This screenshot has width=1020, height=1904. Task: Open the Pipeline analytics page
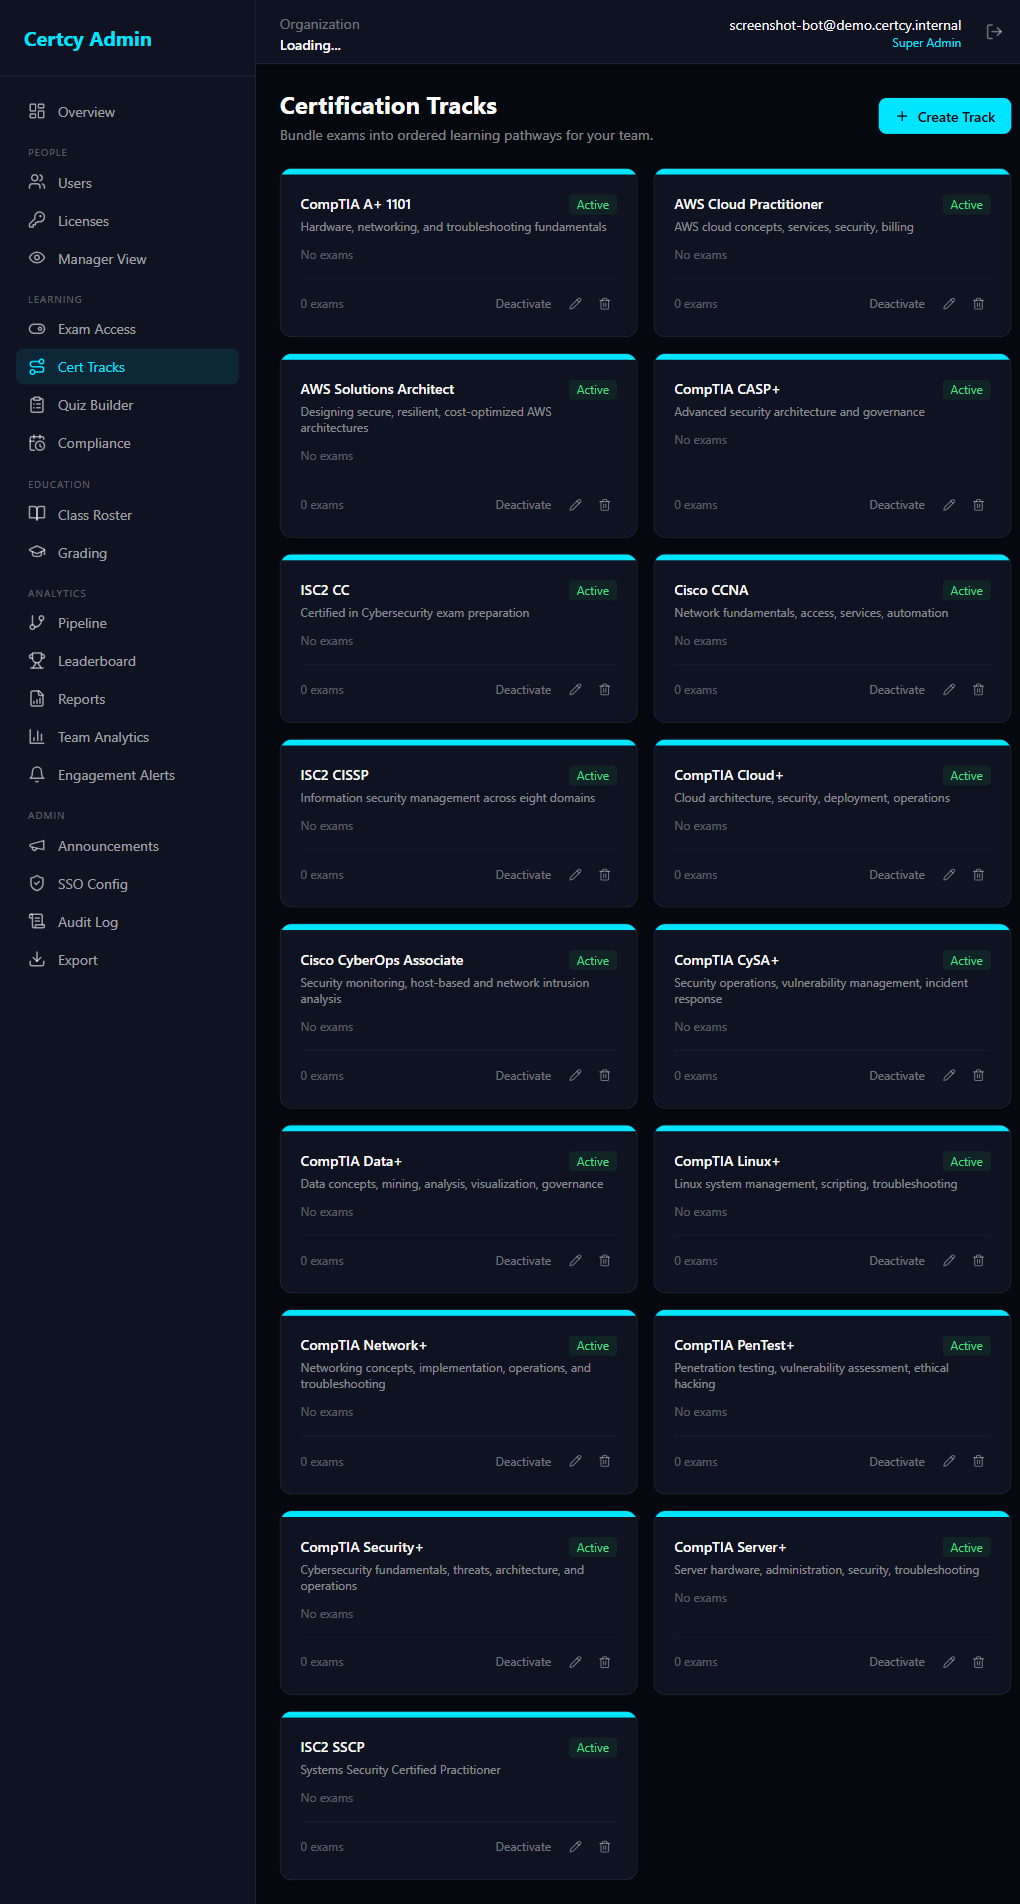[128, 623]
